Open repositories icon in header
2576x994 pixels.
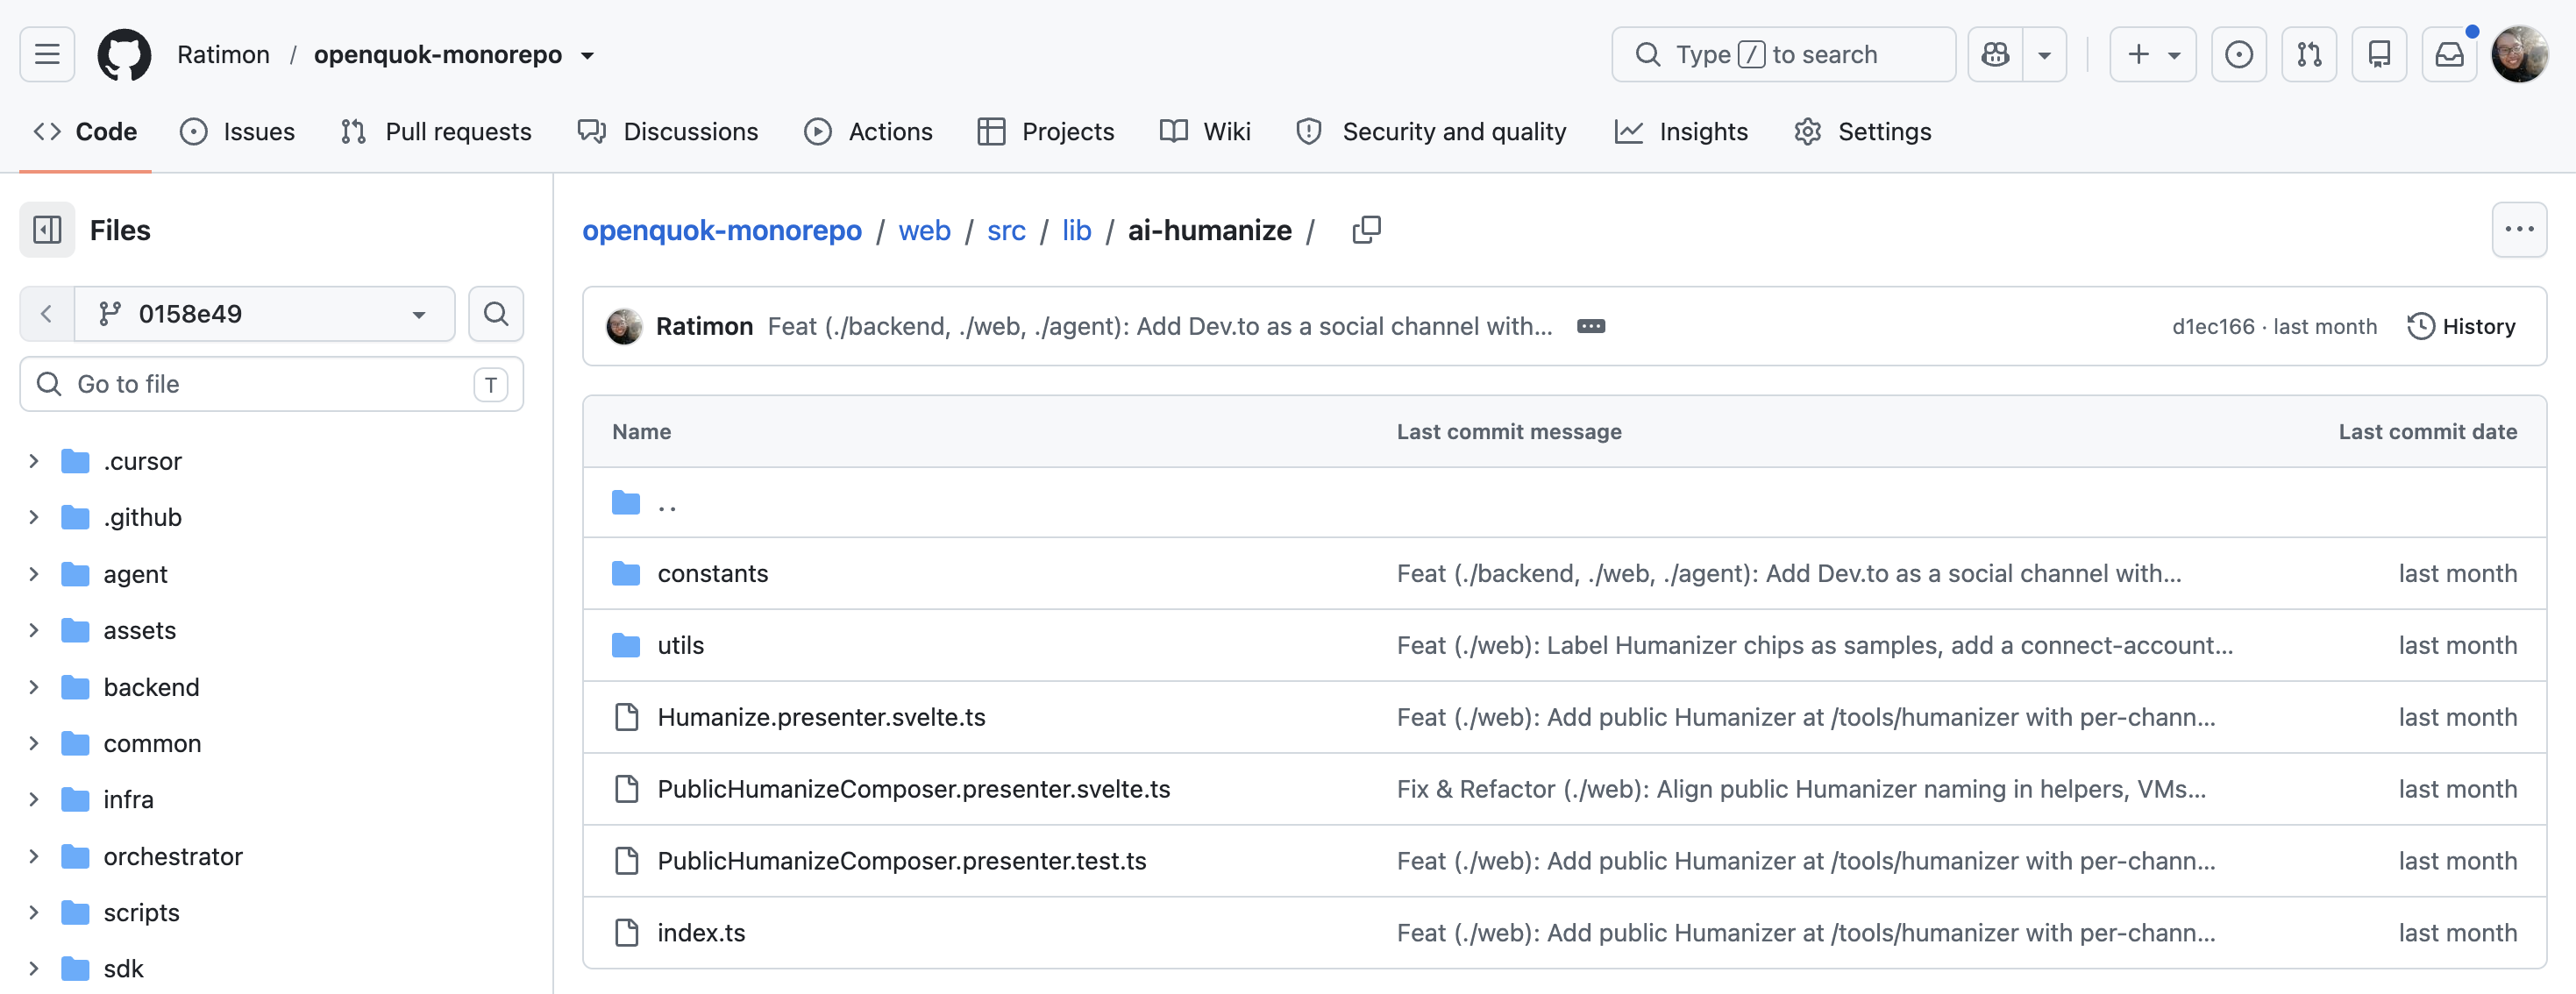[x=2379, y=54]
